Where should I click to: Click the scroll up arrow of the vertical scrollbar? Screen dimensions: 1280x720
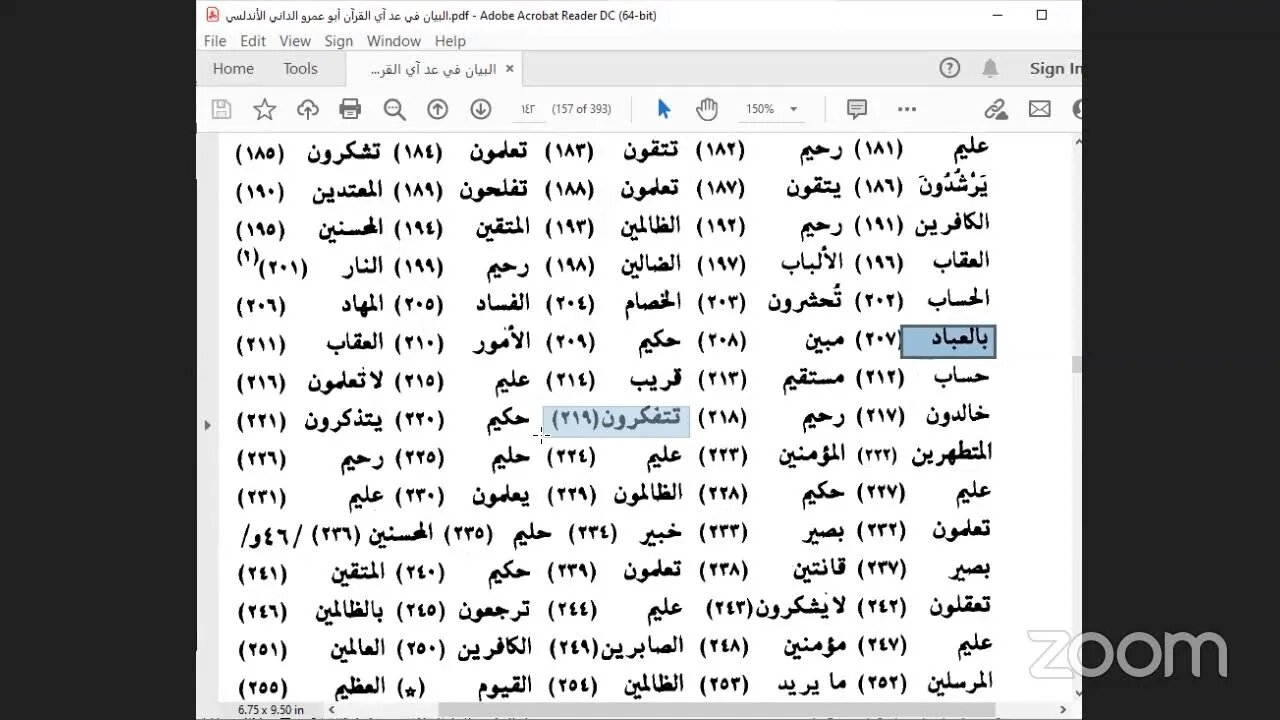click(1076, 142)
